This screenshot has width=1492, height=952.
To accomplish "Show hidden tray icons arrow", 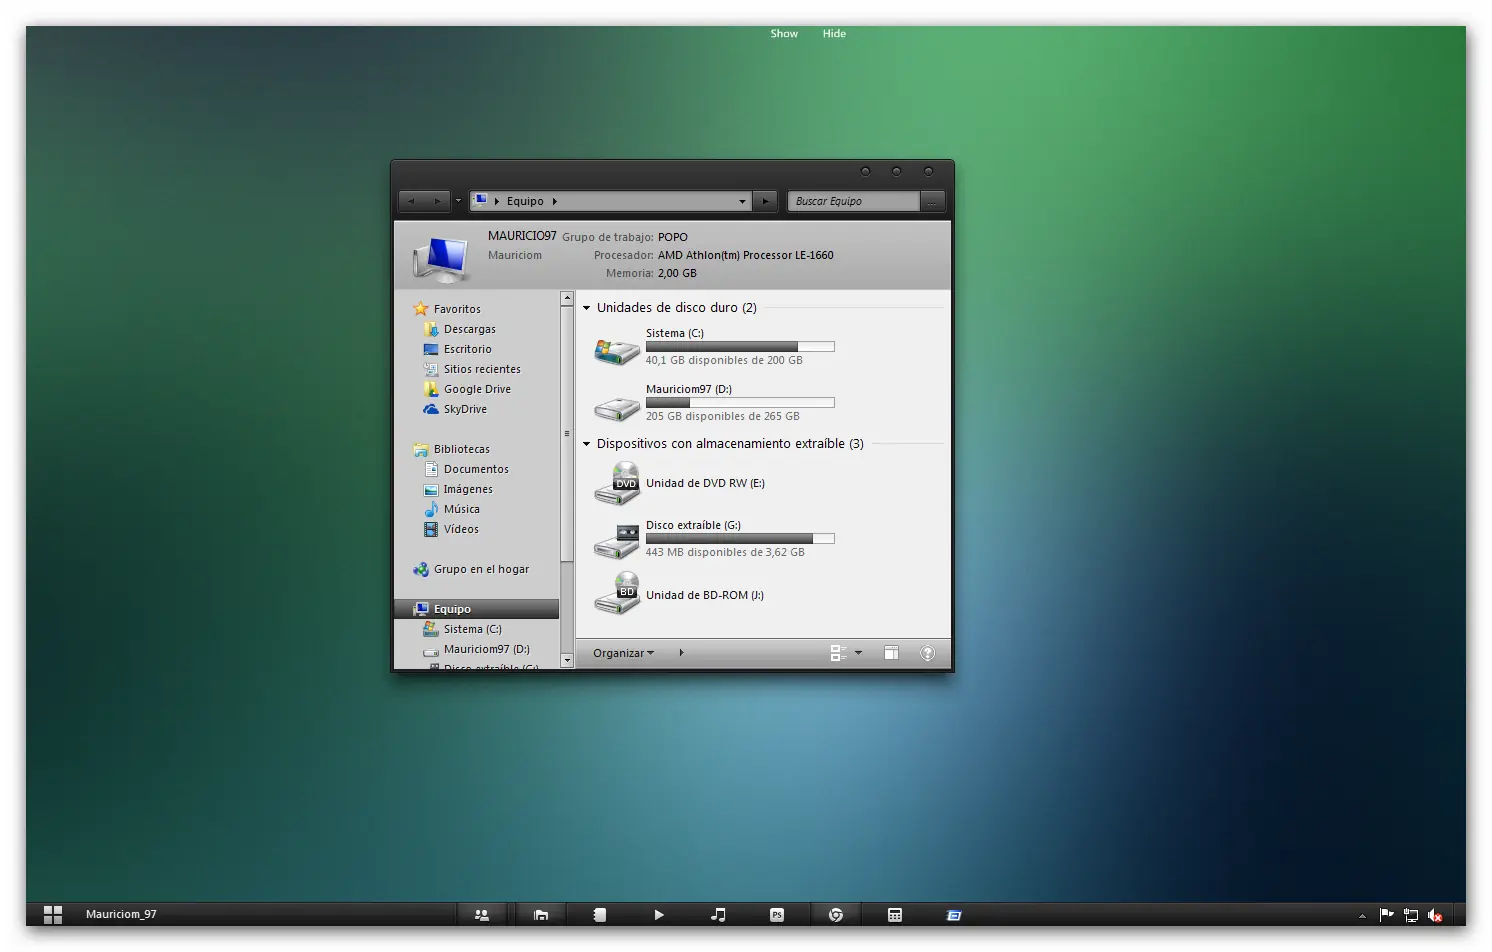I will point(1362,915).
